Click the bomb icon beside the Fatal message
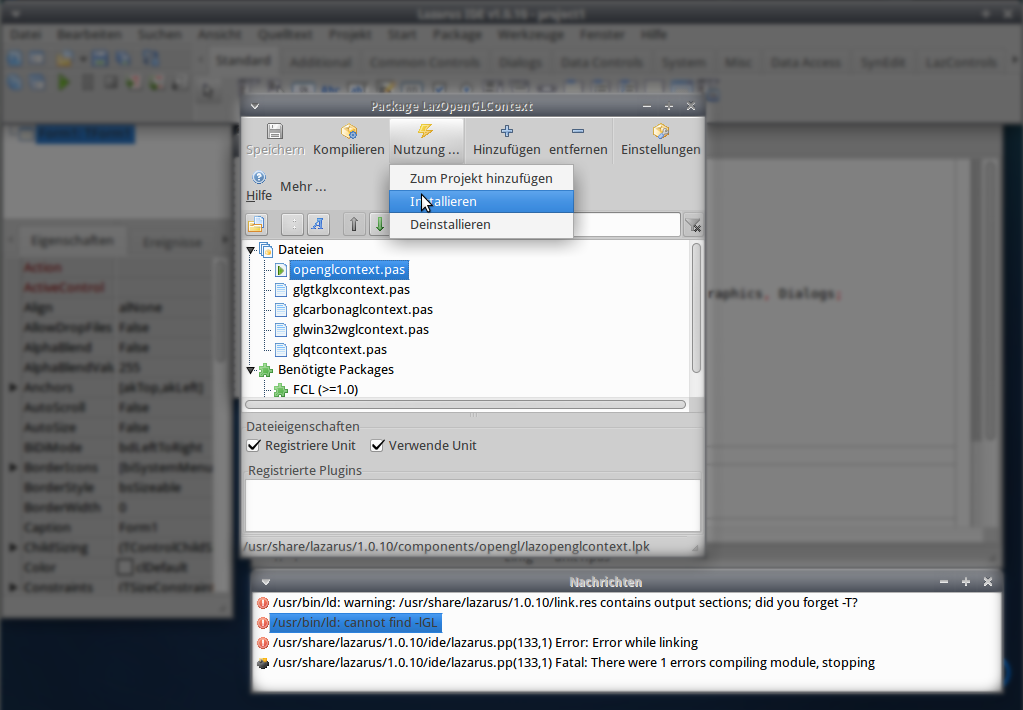Image resolution: width=1023 pixels, height=710 pixels. [x=263, y=663]
